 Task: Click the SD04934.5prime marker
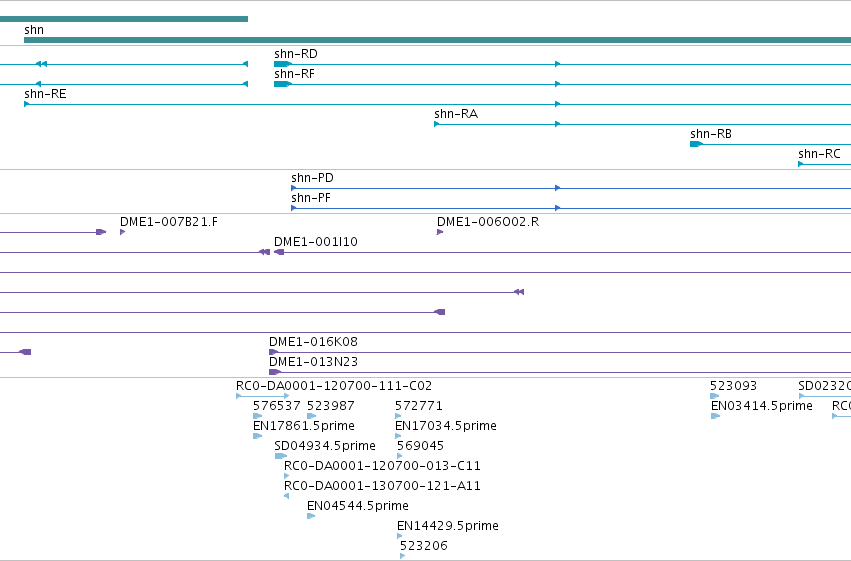(280, 456)
